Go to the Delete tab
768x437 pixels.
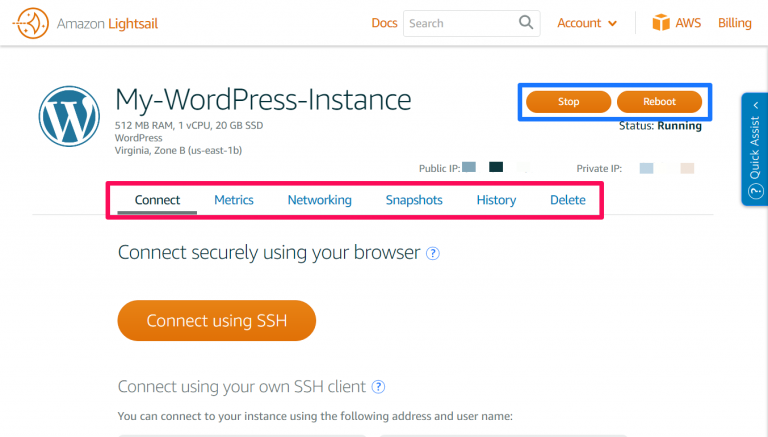[x=568, y=200]
